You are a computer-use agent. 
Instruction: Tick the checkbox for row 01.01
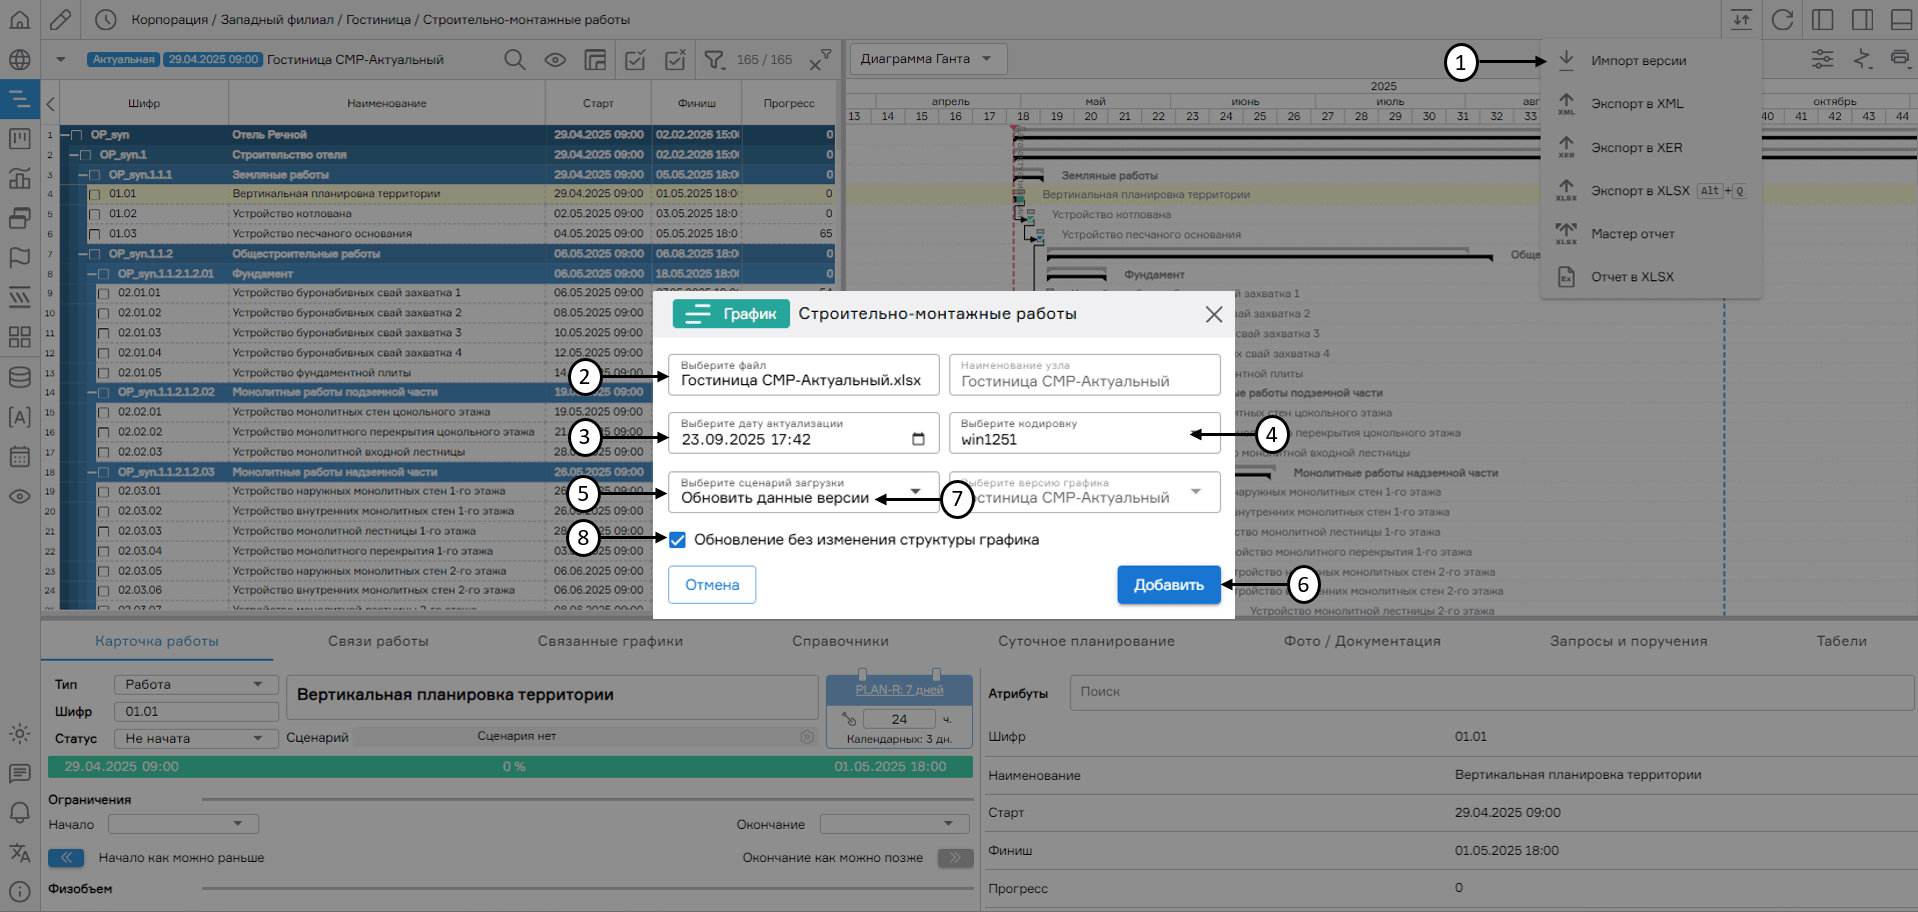tap(95, 194)
